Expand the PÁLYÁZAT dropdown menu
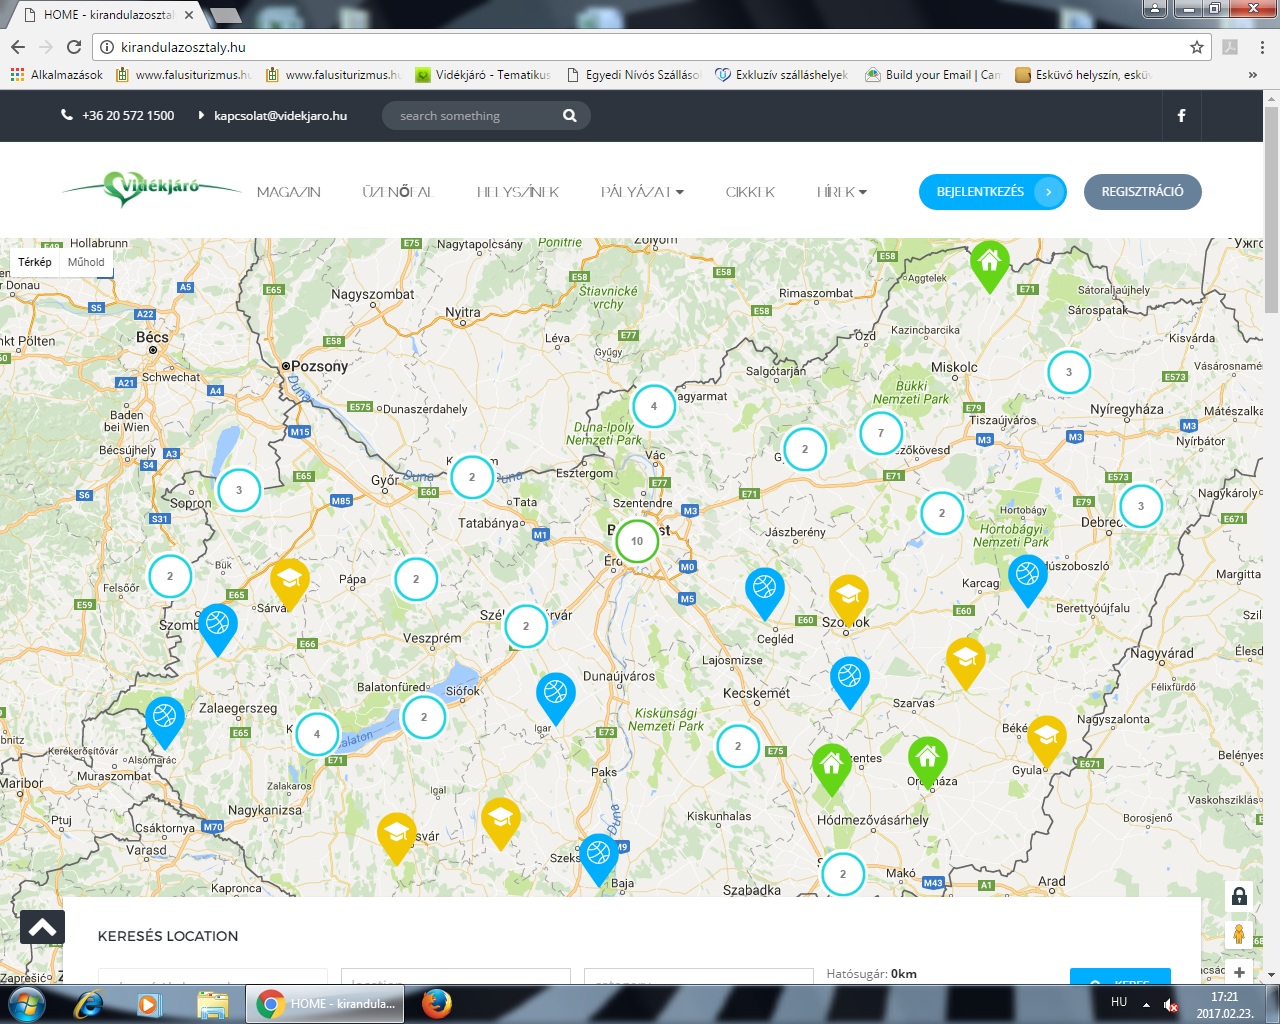 (642, 192)
